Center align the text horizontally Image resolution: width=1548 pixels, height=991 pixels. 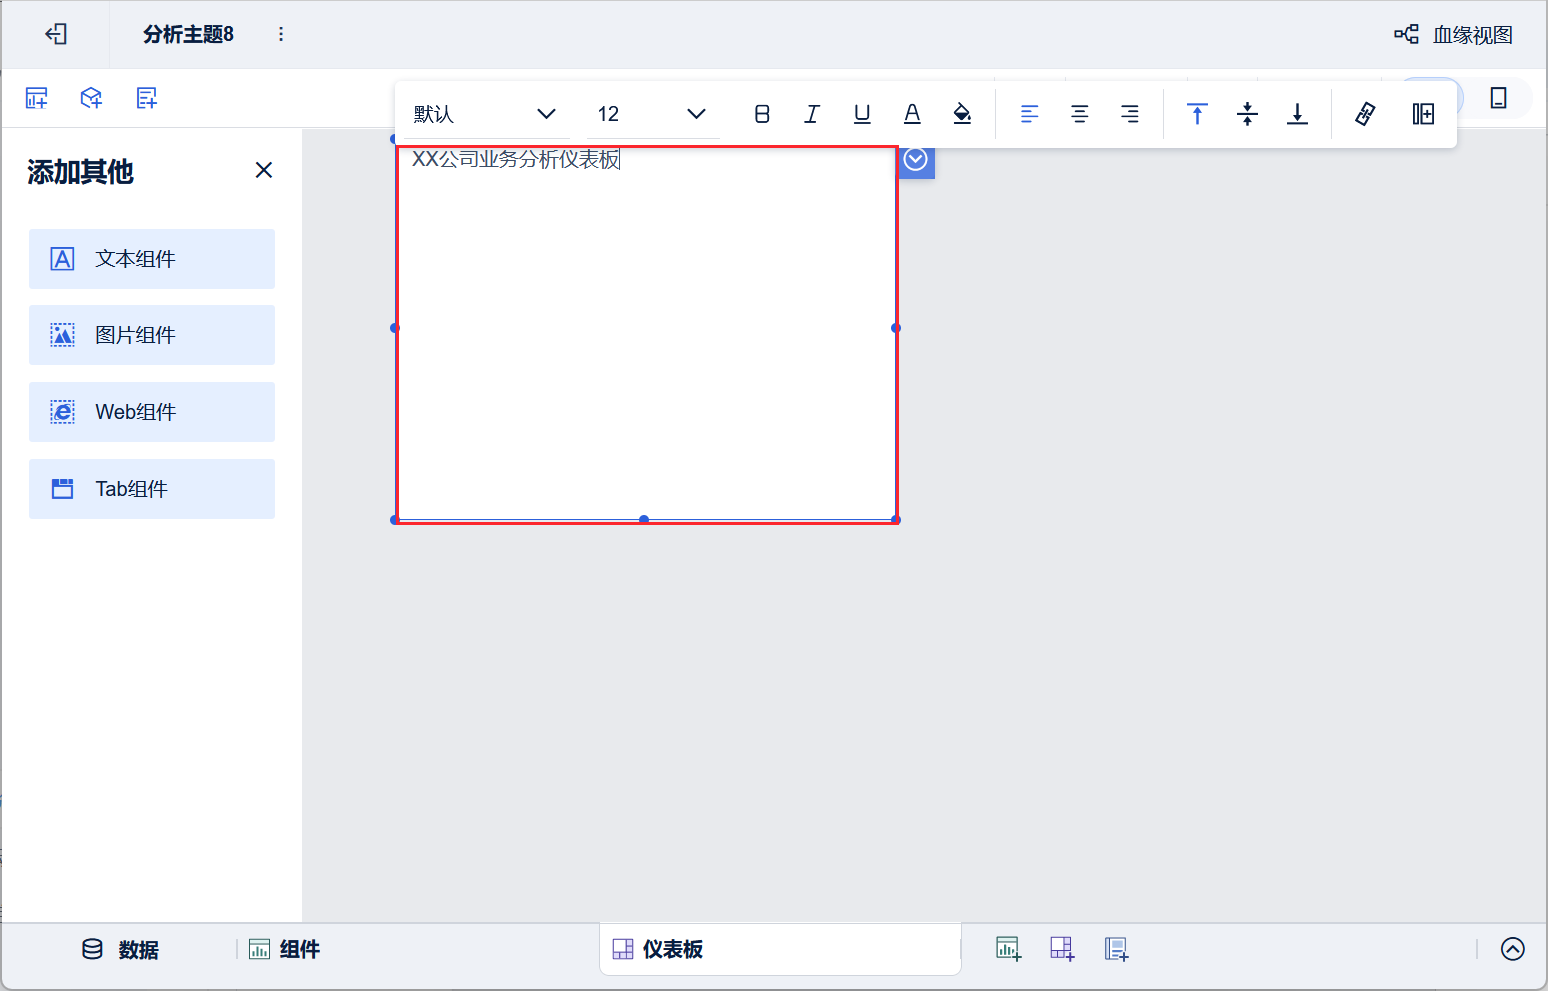[1080, 114]
